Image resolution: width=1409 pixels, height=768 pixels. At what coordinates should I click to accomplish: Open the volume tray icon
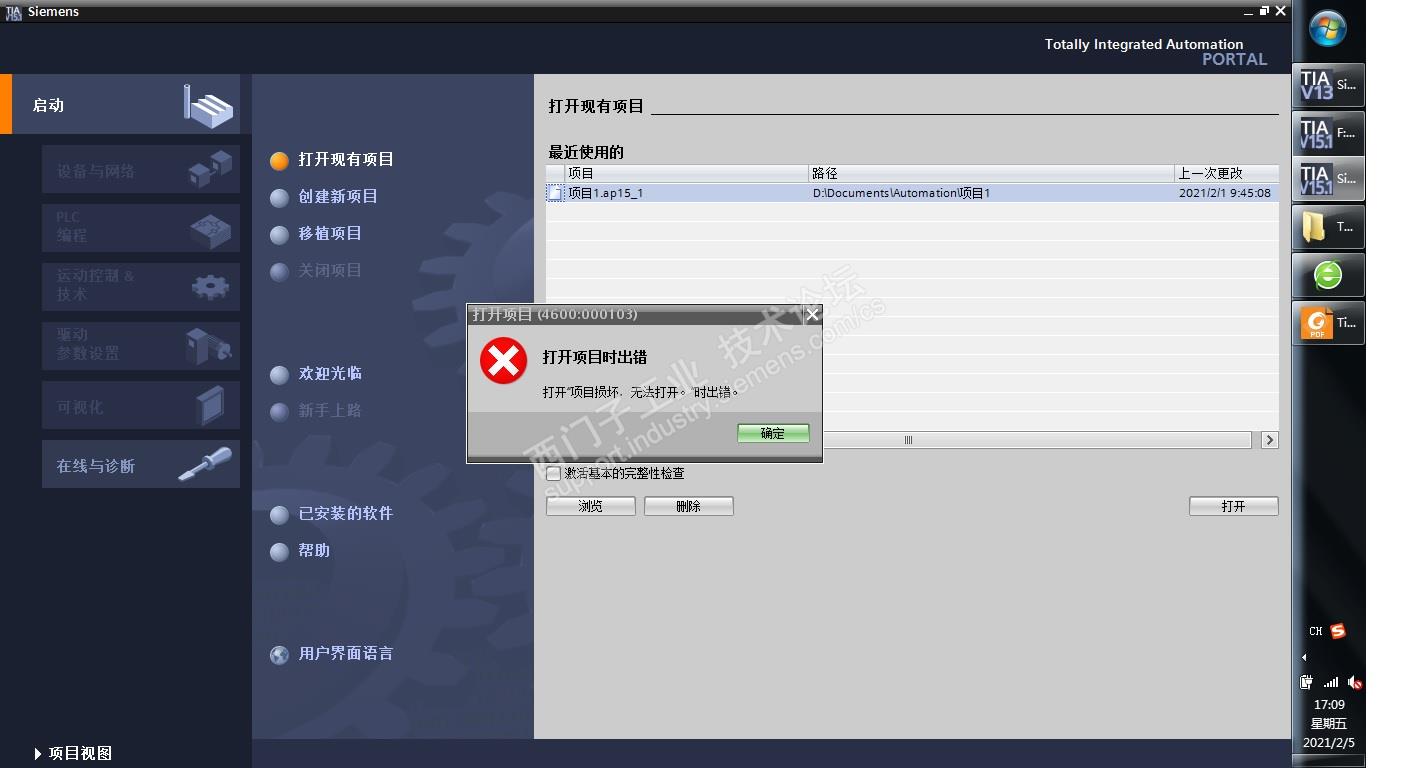[1355, 682]
